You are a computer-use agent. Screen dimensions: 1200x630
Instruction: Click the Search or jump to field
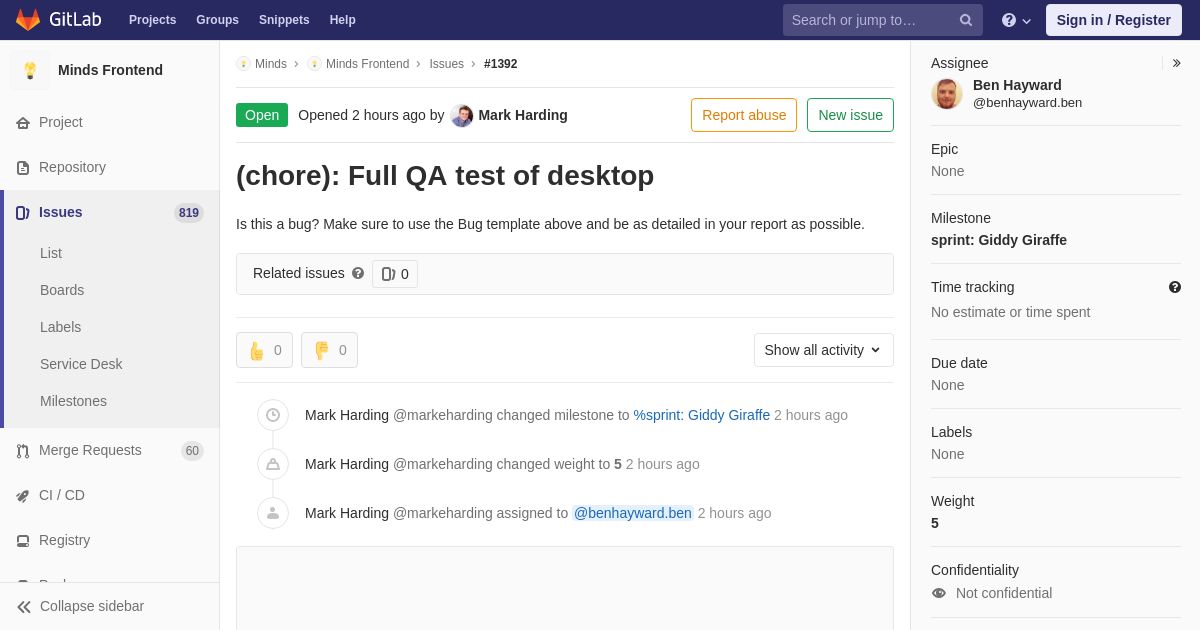tap(870, 20)
